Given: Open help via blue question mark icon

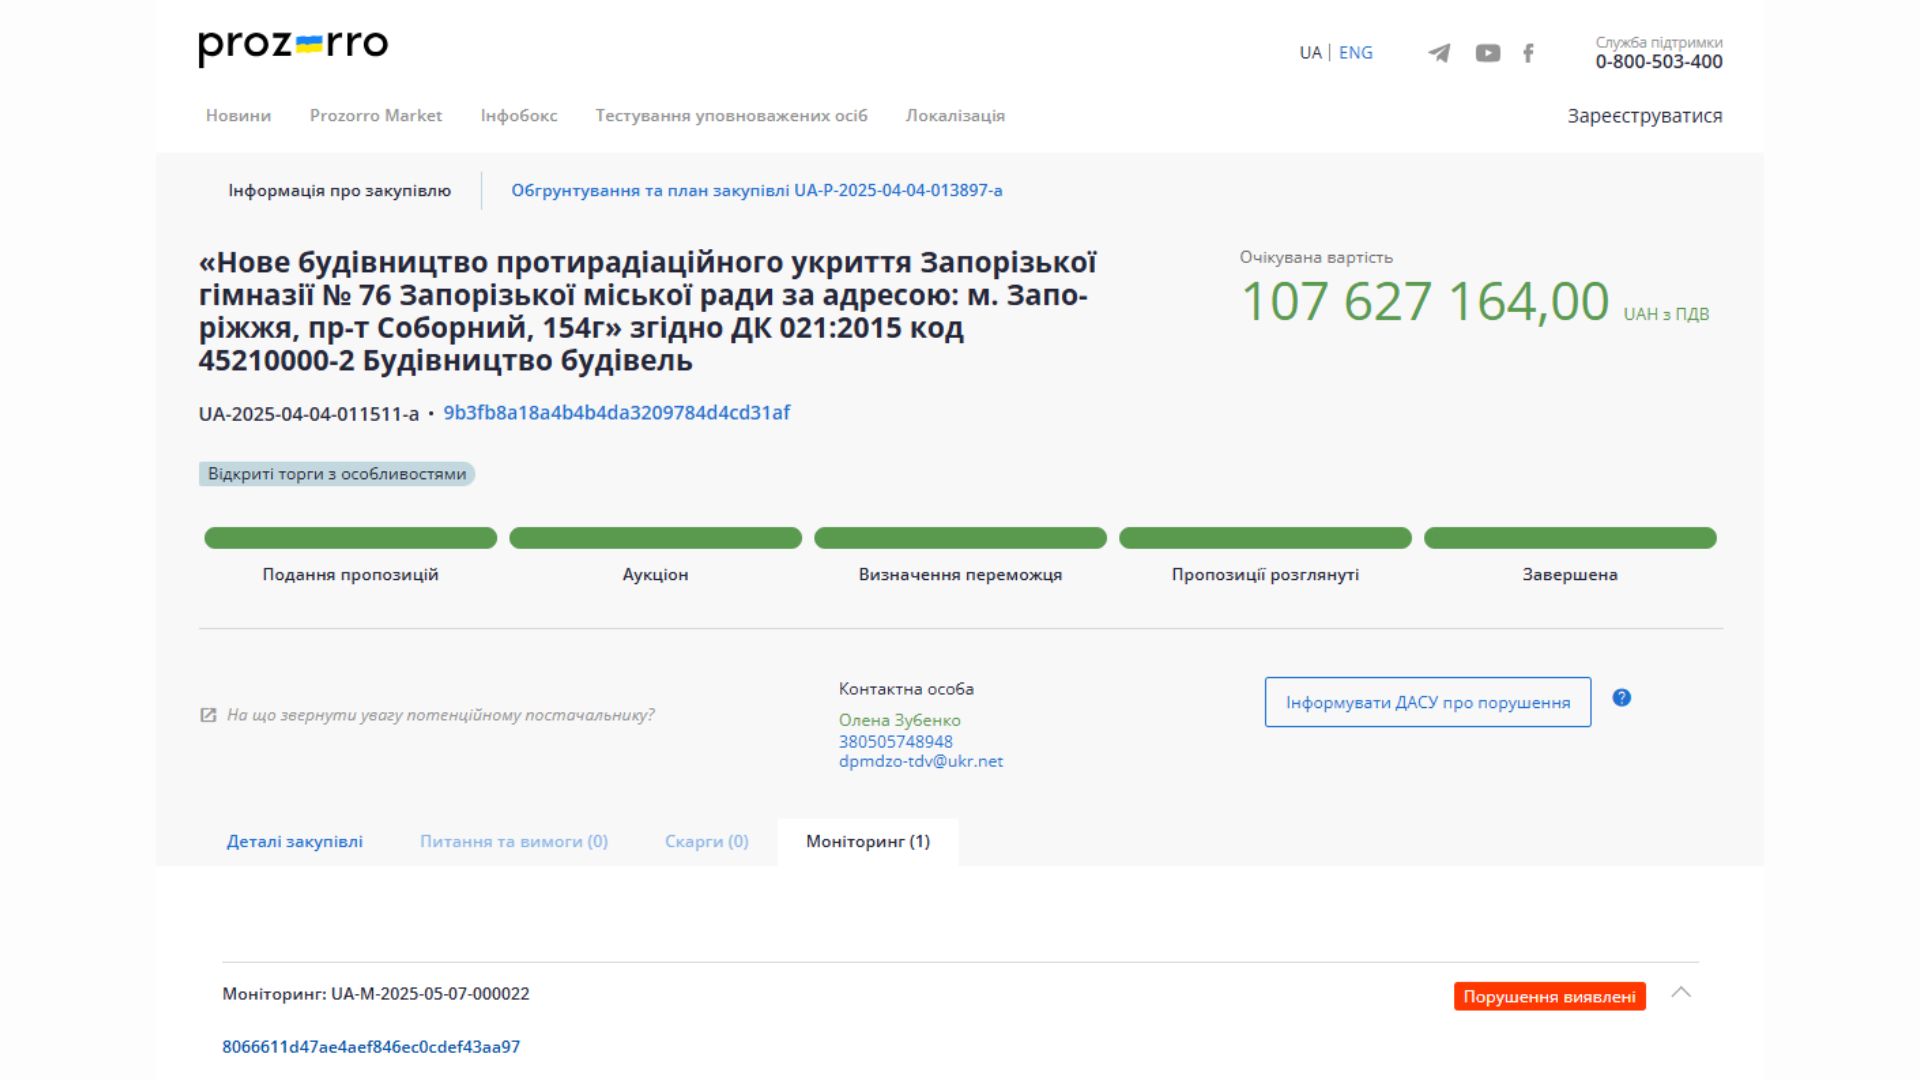Looking at the screenshot, I should (x=1621, y=699).
